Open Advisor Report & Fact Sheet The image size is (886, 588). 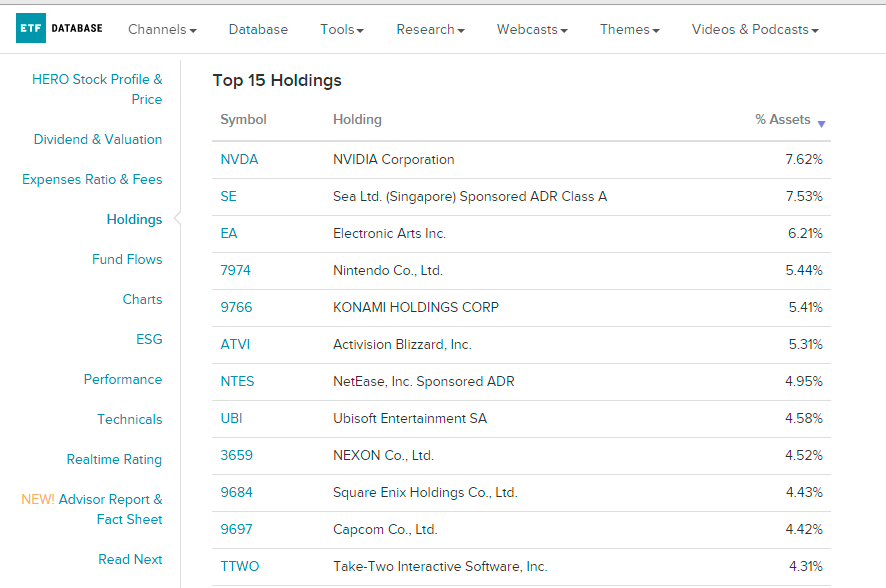(92, 509)
